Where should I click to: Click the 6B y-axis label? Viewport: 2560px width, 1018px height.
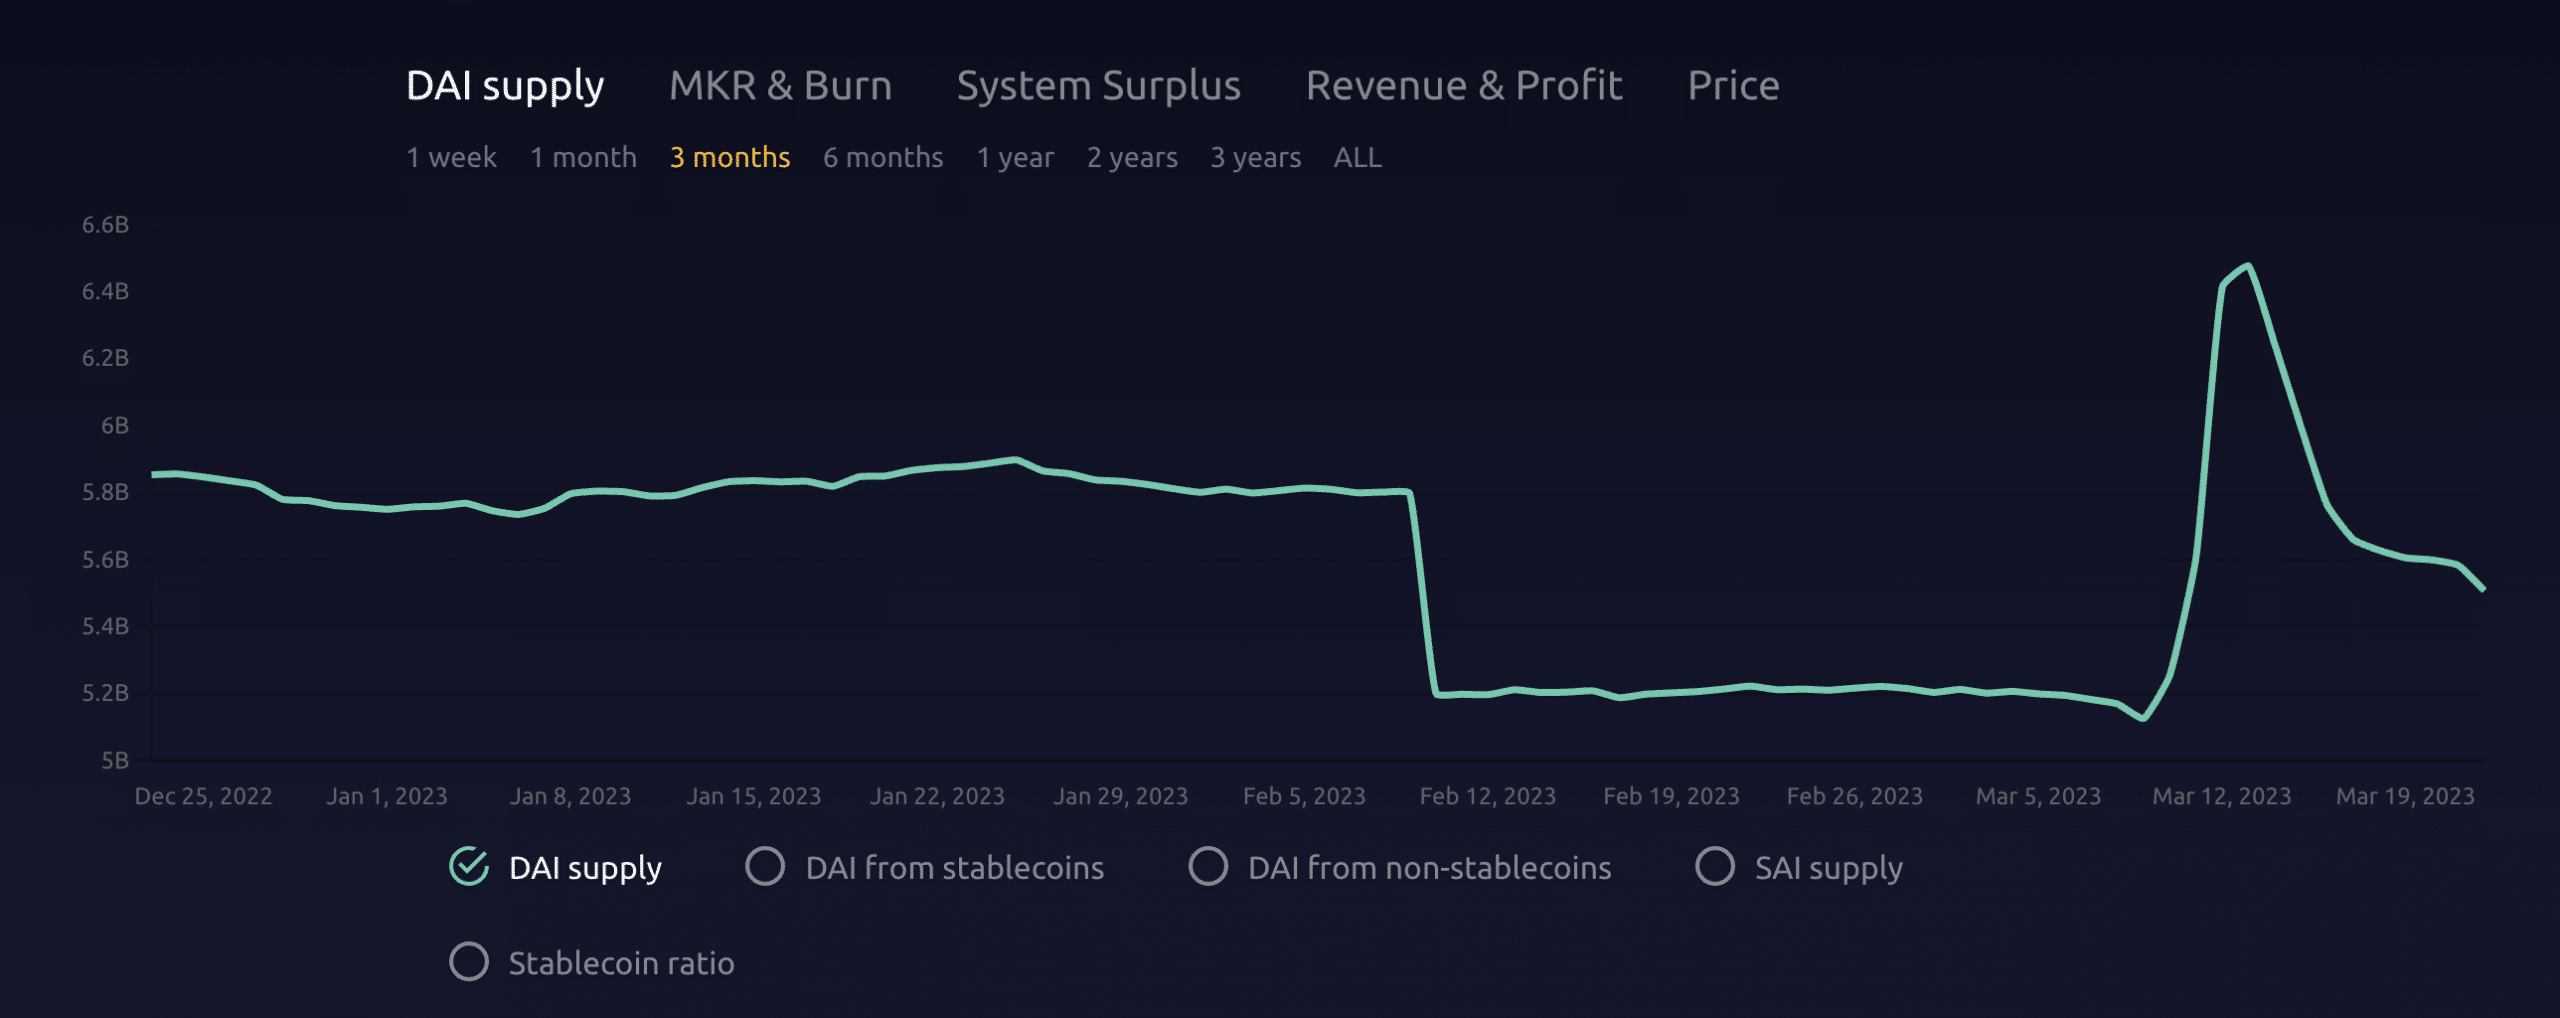click(115, 425)
